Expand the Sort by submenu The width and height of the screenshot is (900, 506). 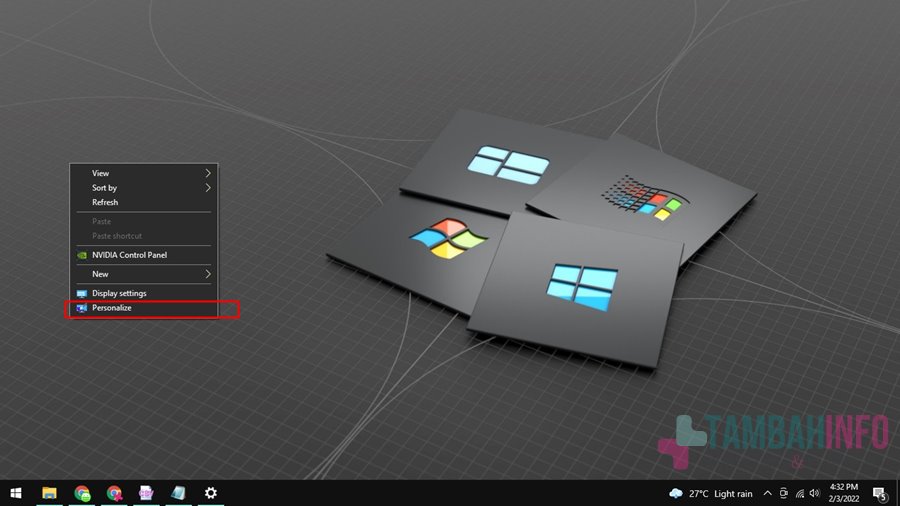pos(143,188)
